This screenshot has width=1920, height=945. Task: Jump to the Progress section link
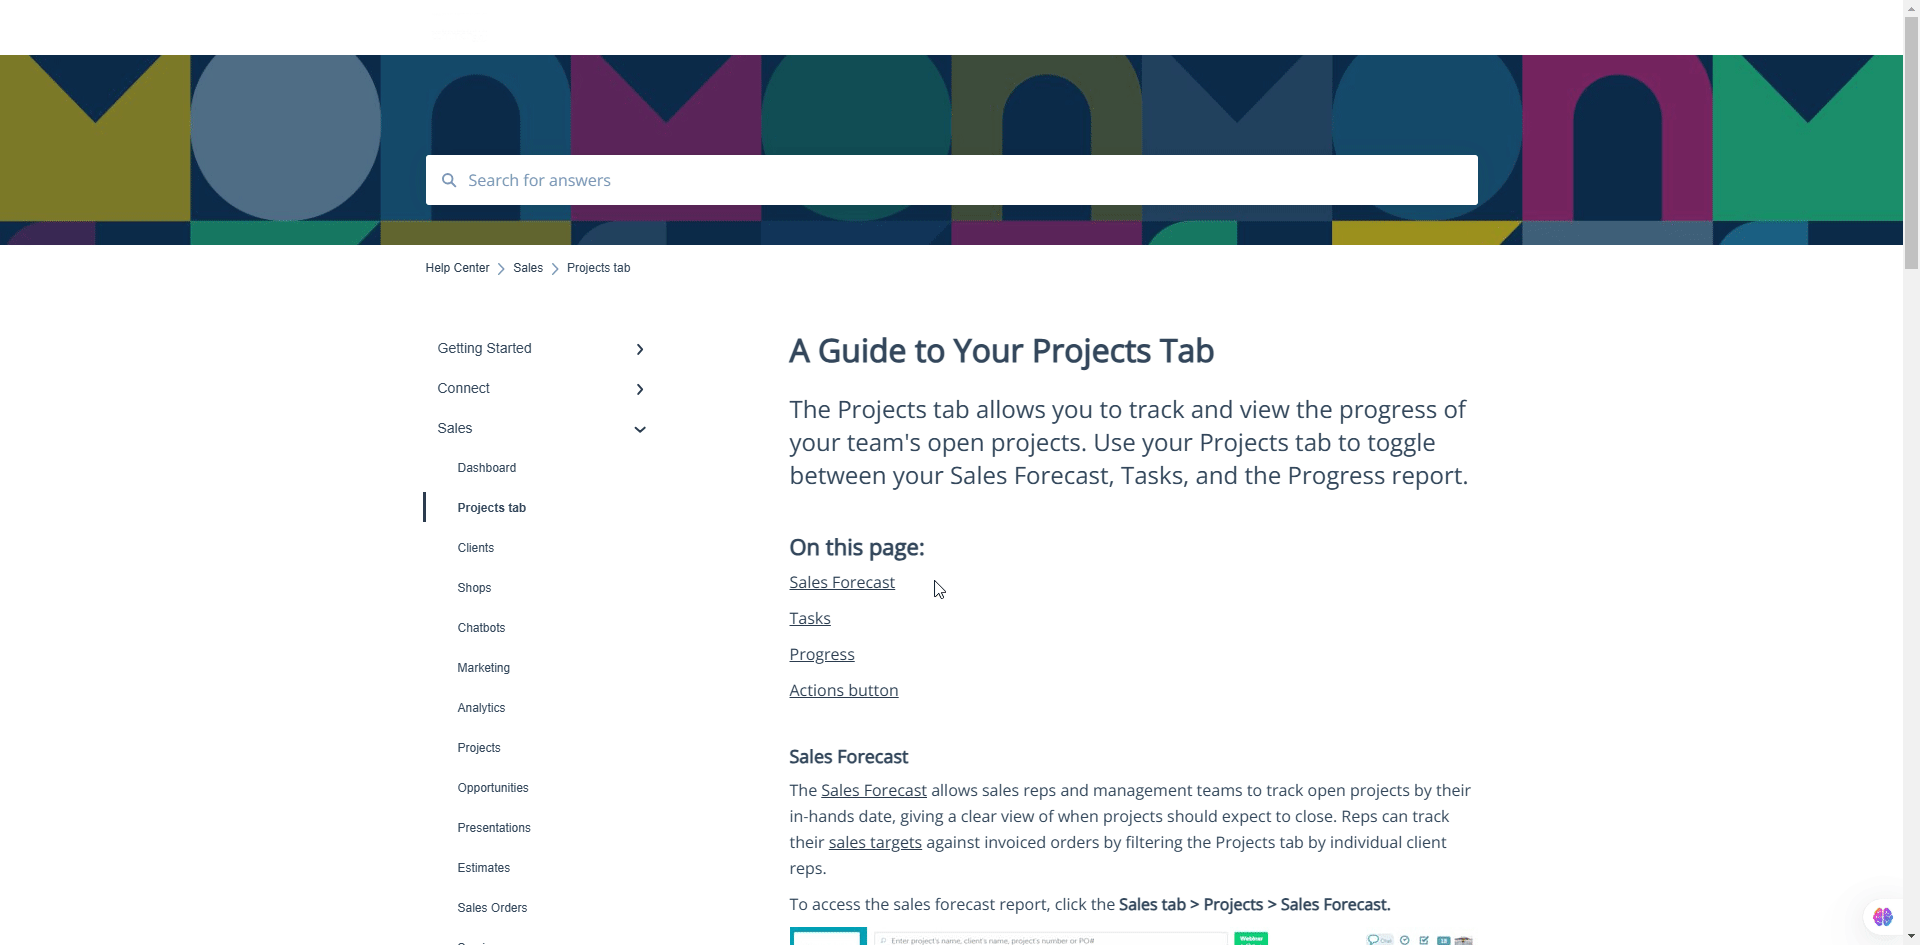pyautogui.click(x=822, y=655)
